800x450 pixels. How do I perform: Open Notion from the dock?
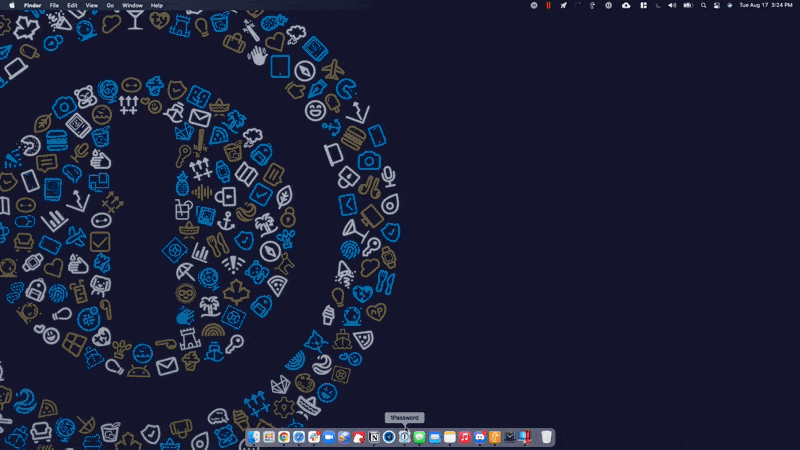374,437
